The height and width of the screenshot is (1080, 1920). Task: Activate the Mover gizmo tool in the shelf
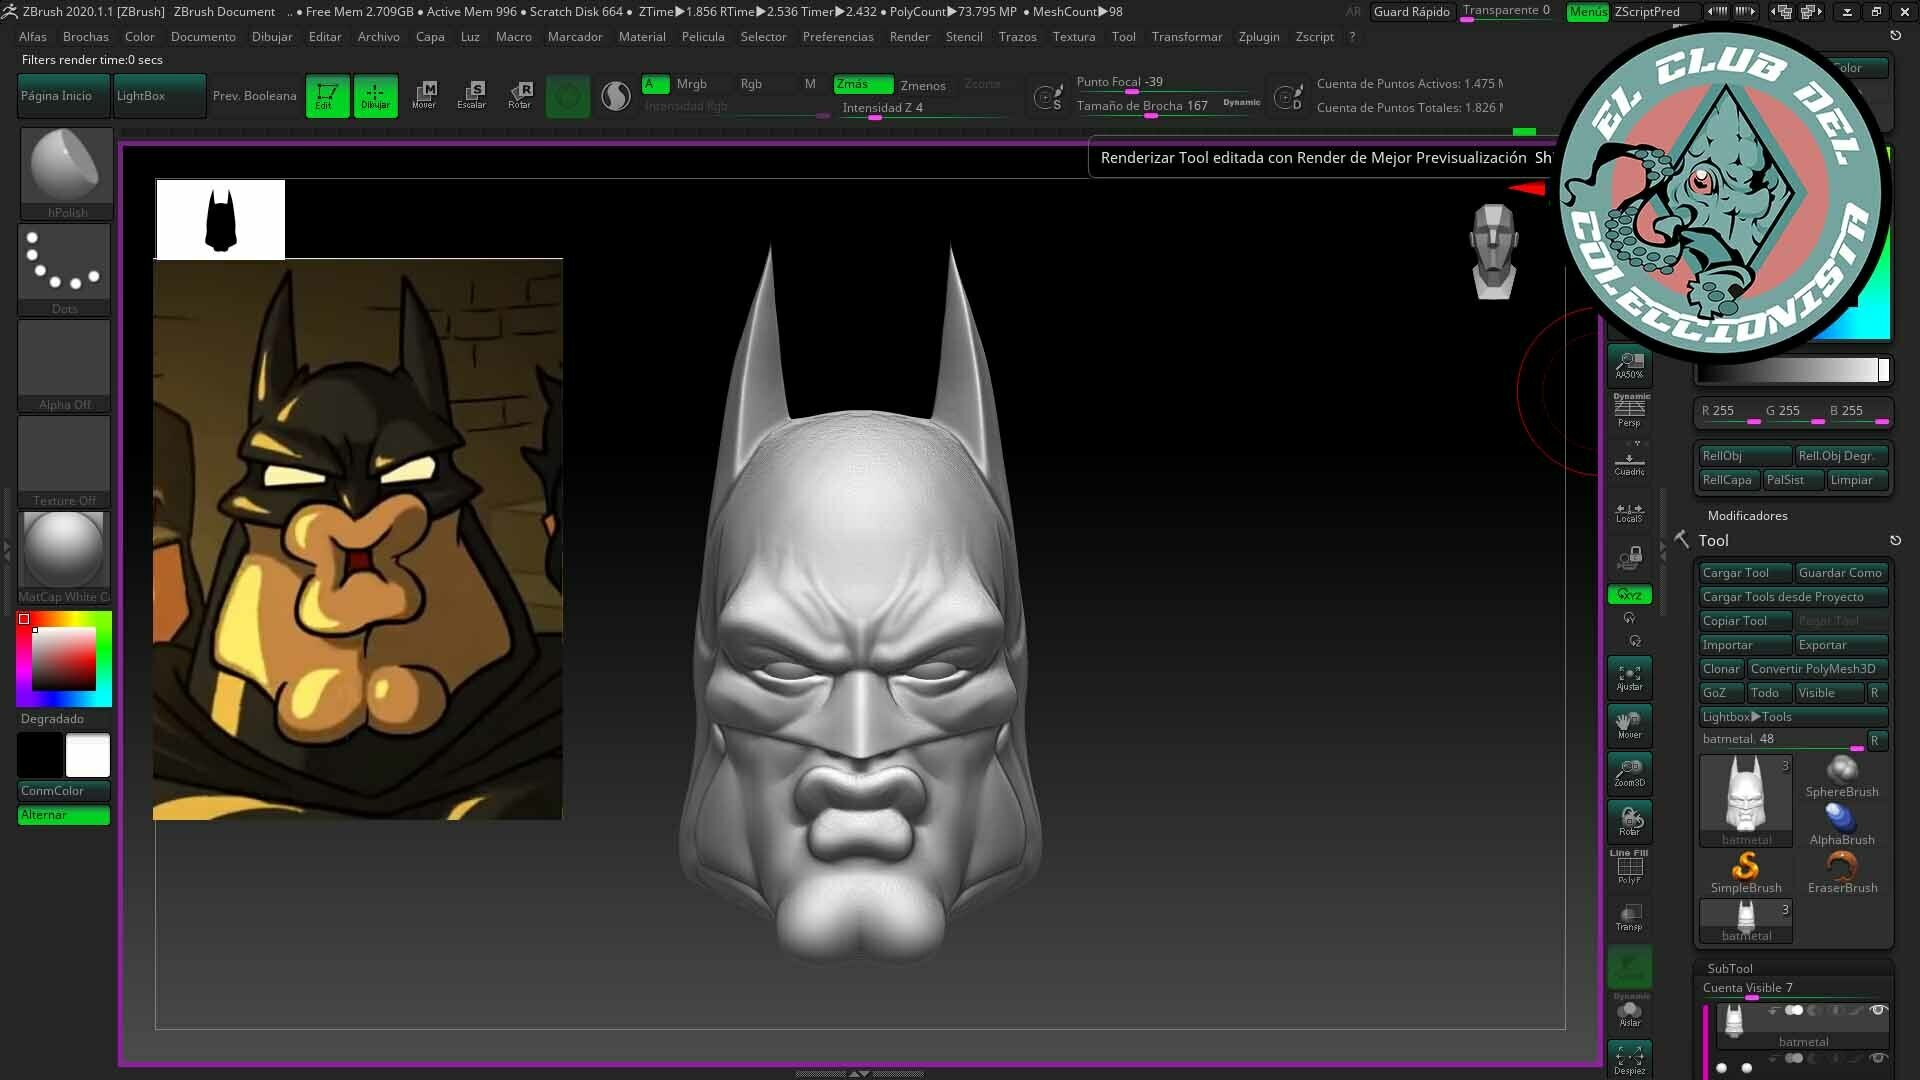point(425,95)
